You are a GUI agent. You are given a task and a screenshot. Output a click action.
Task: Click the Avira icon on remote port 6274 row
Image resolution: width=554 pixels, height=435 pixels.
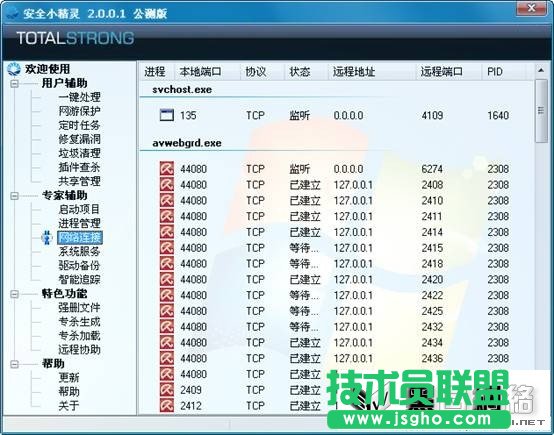[x=167, y=169]
